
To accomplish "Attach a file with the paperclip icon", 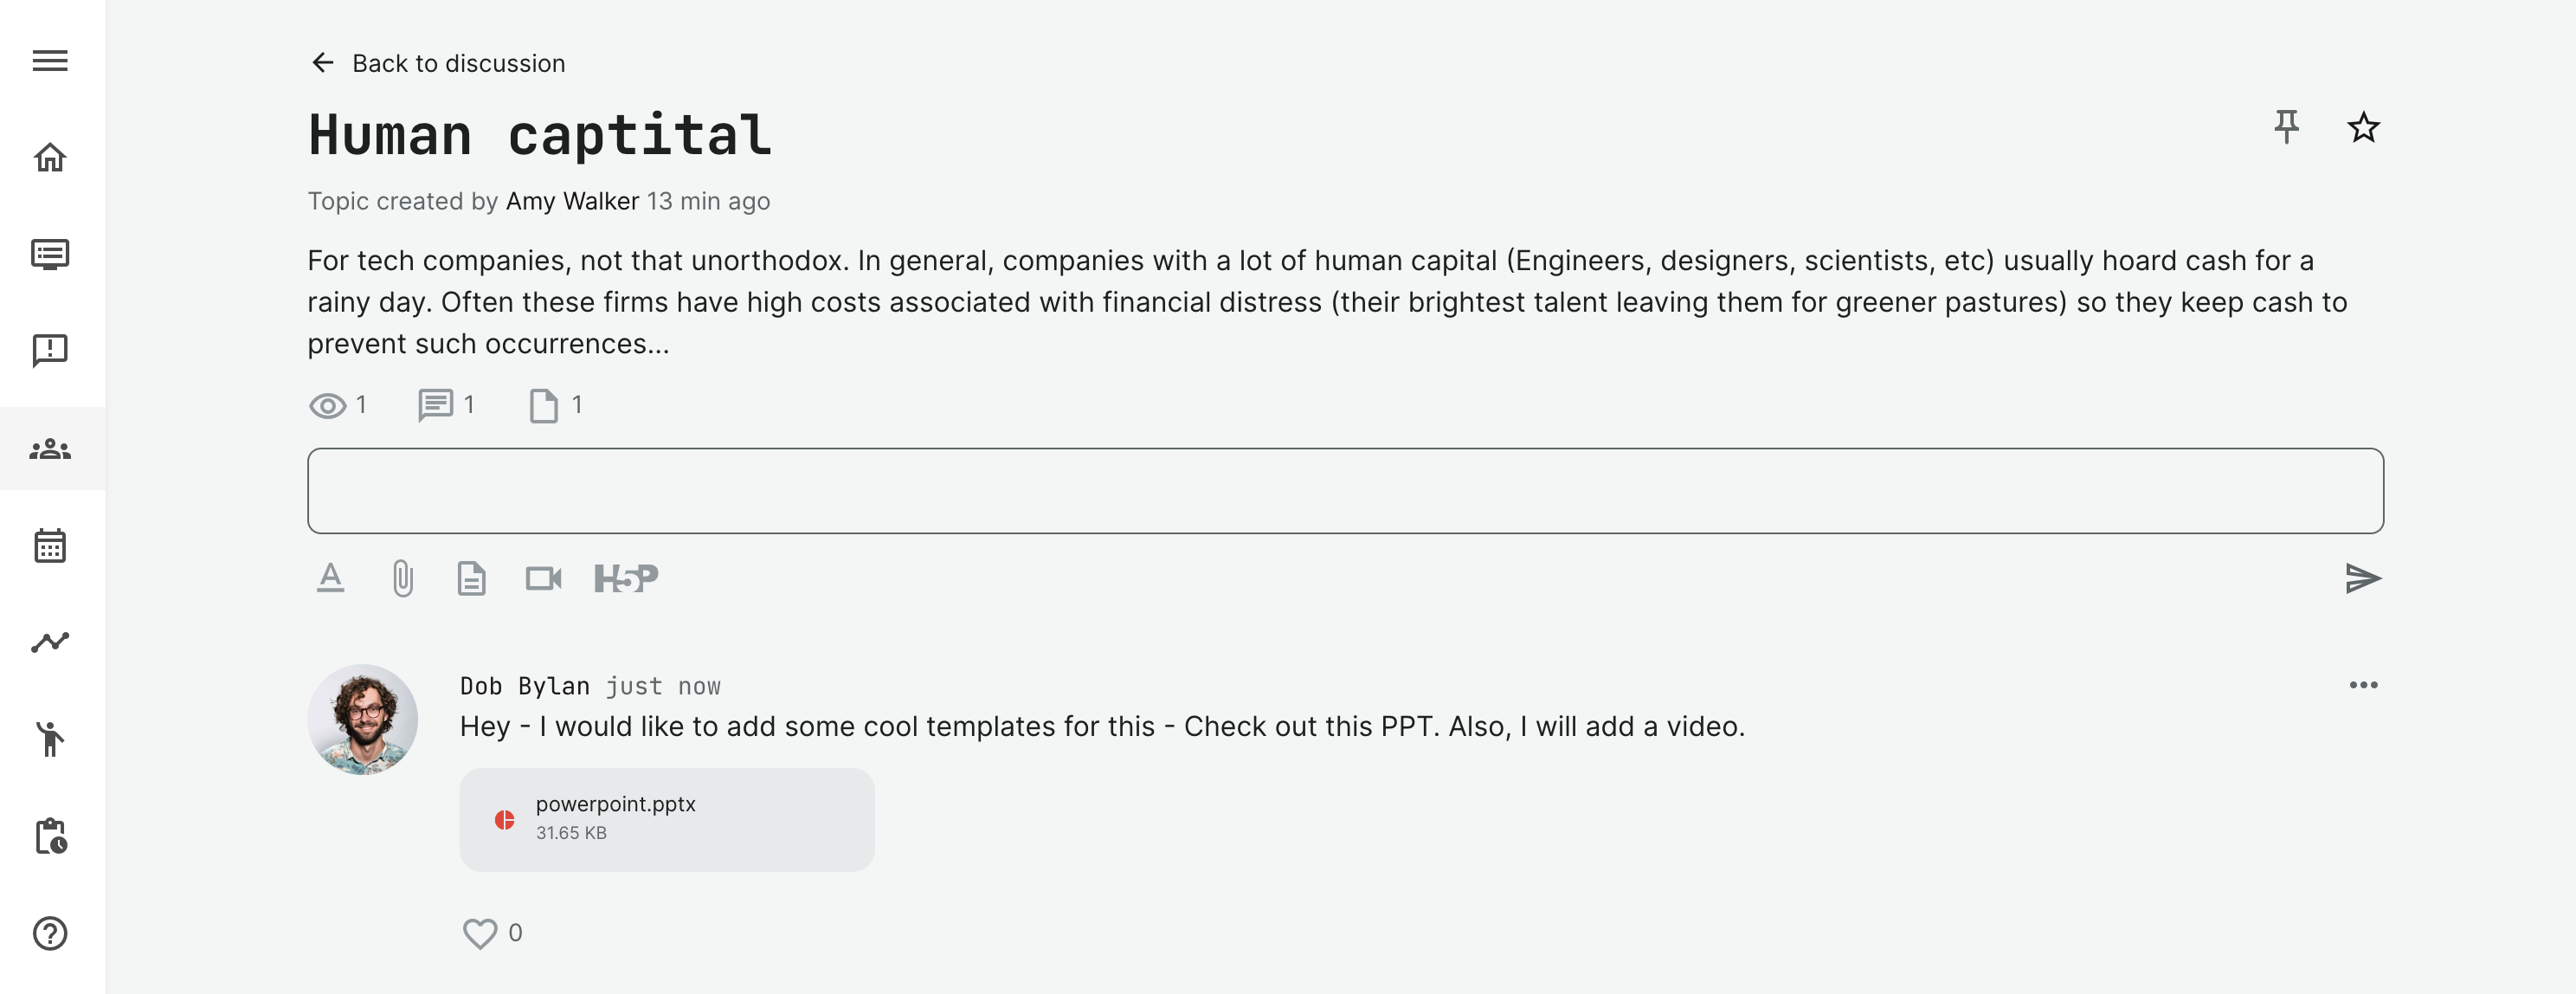I will [402, 578].
